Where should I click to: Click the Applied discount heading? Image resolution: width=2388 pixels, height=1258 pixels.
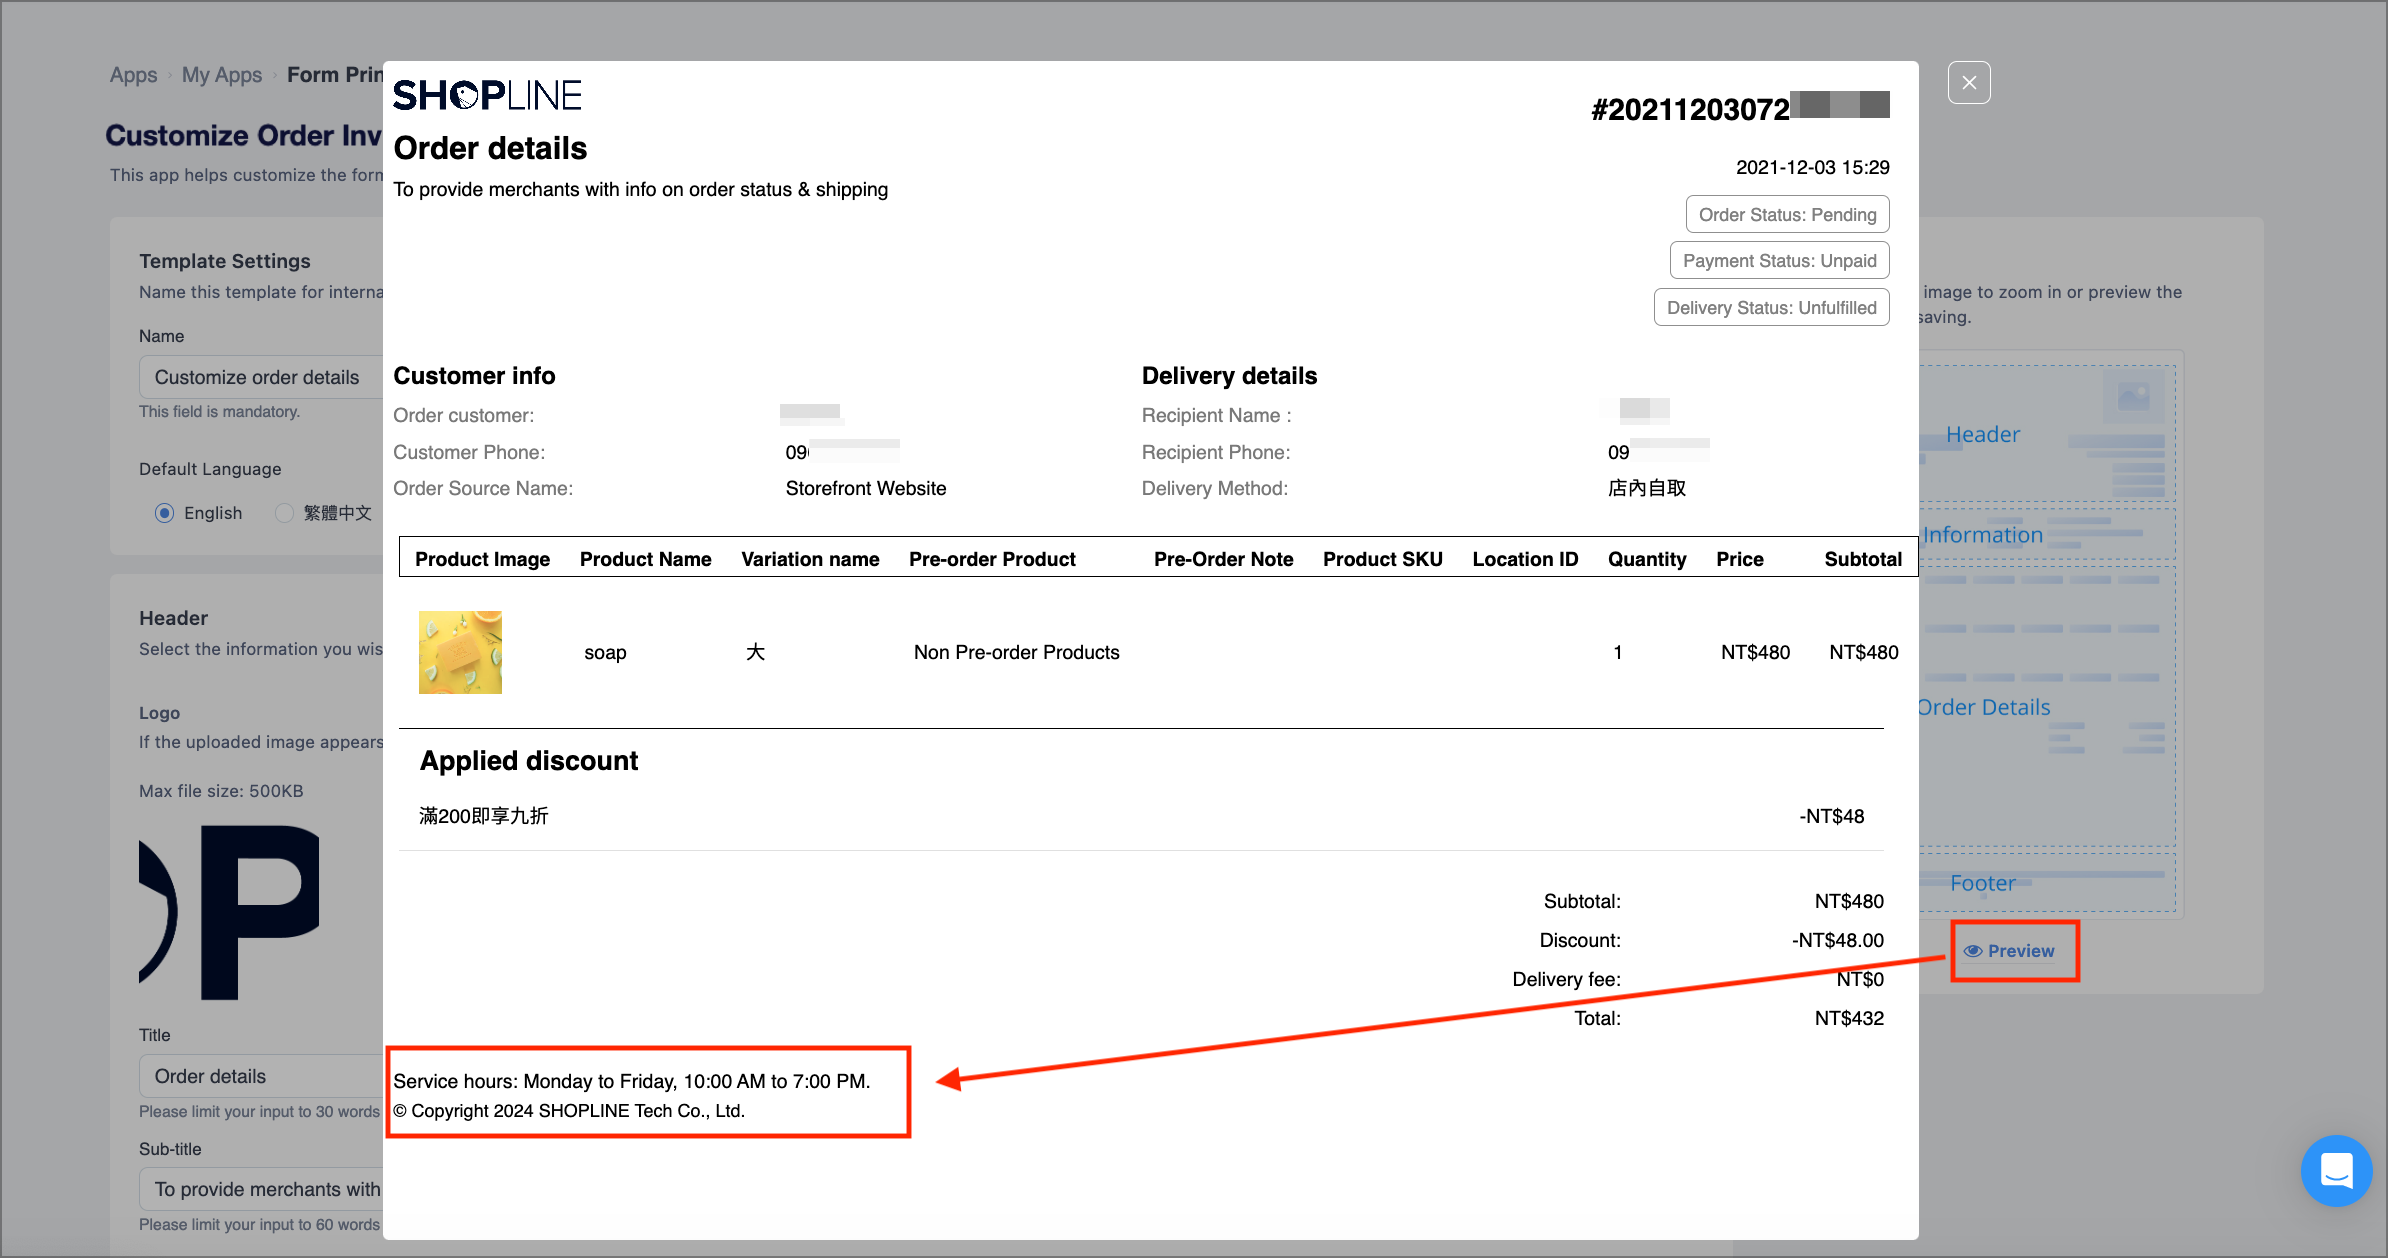click(528, 761)
